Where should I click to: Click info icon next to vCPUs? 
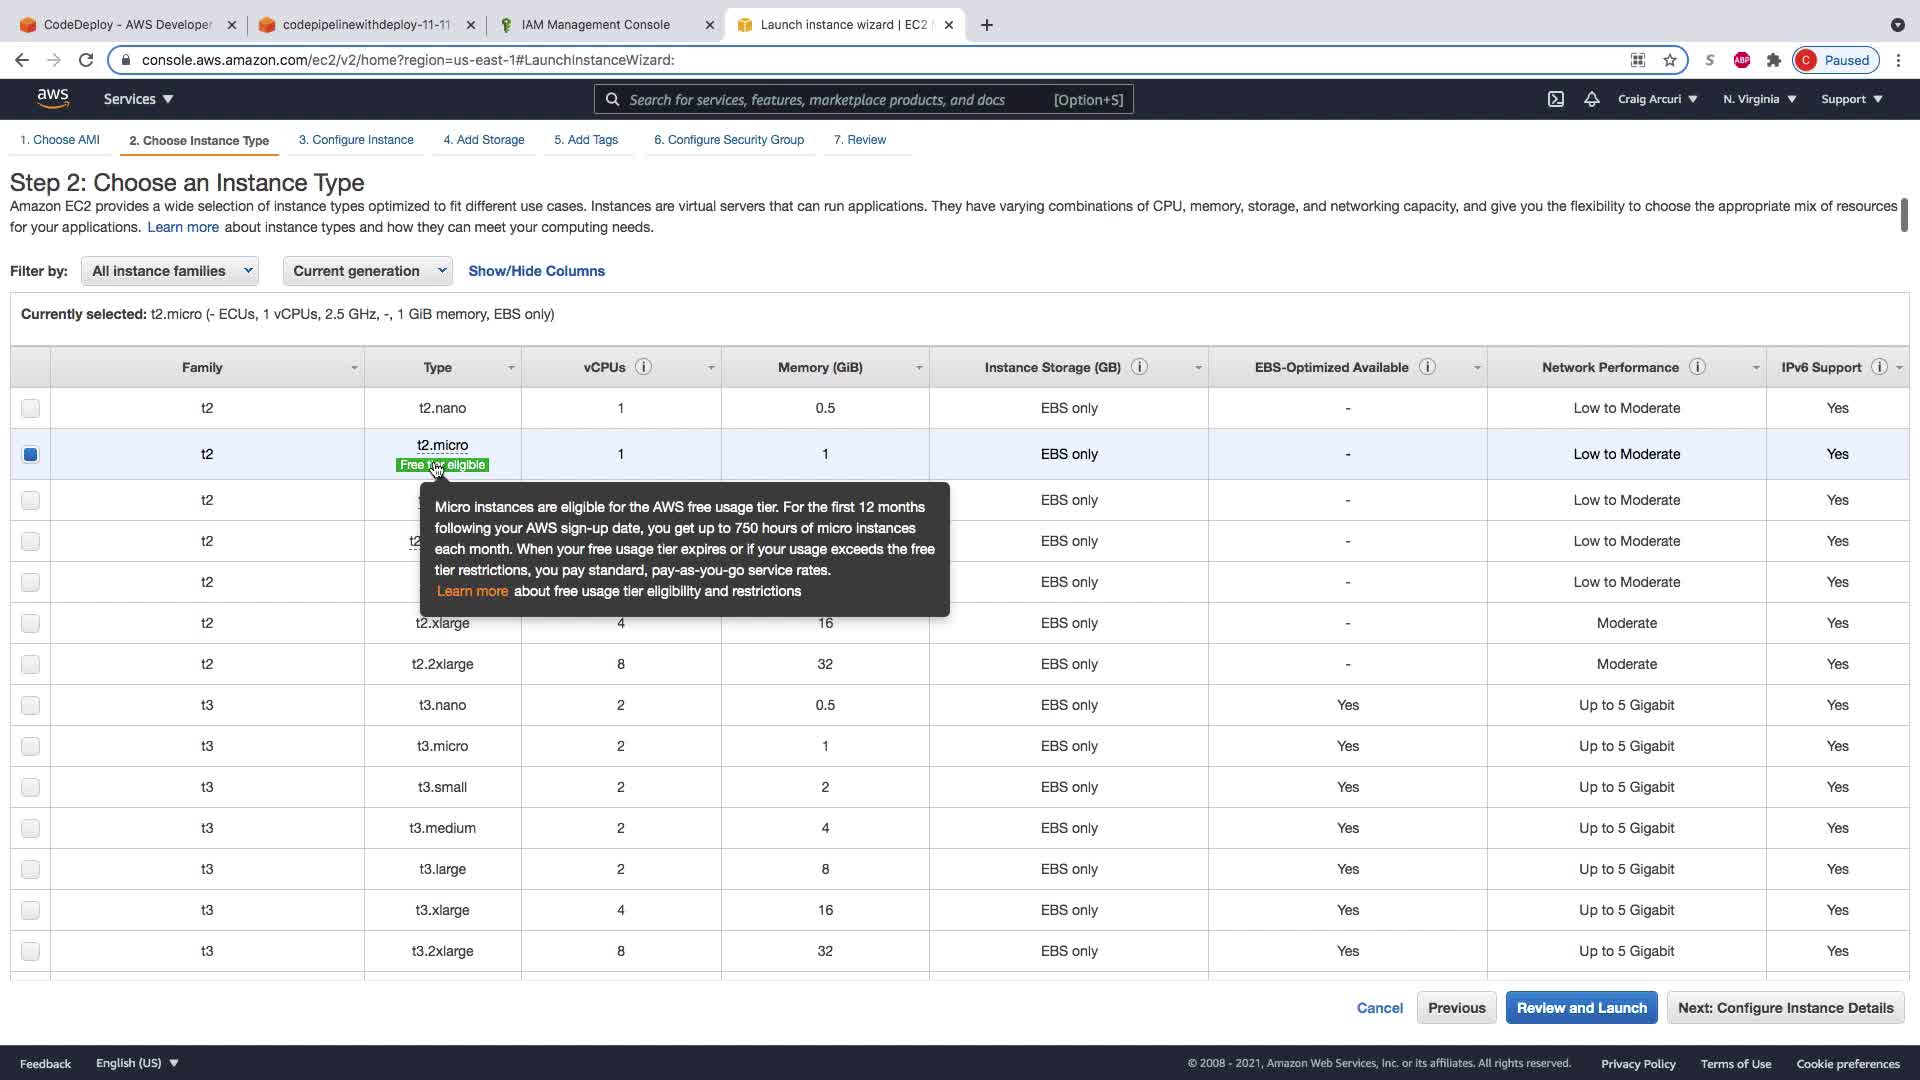pyautogui.click(x=644, y=367)
